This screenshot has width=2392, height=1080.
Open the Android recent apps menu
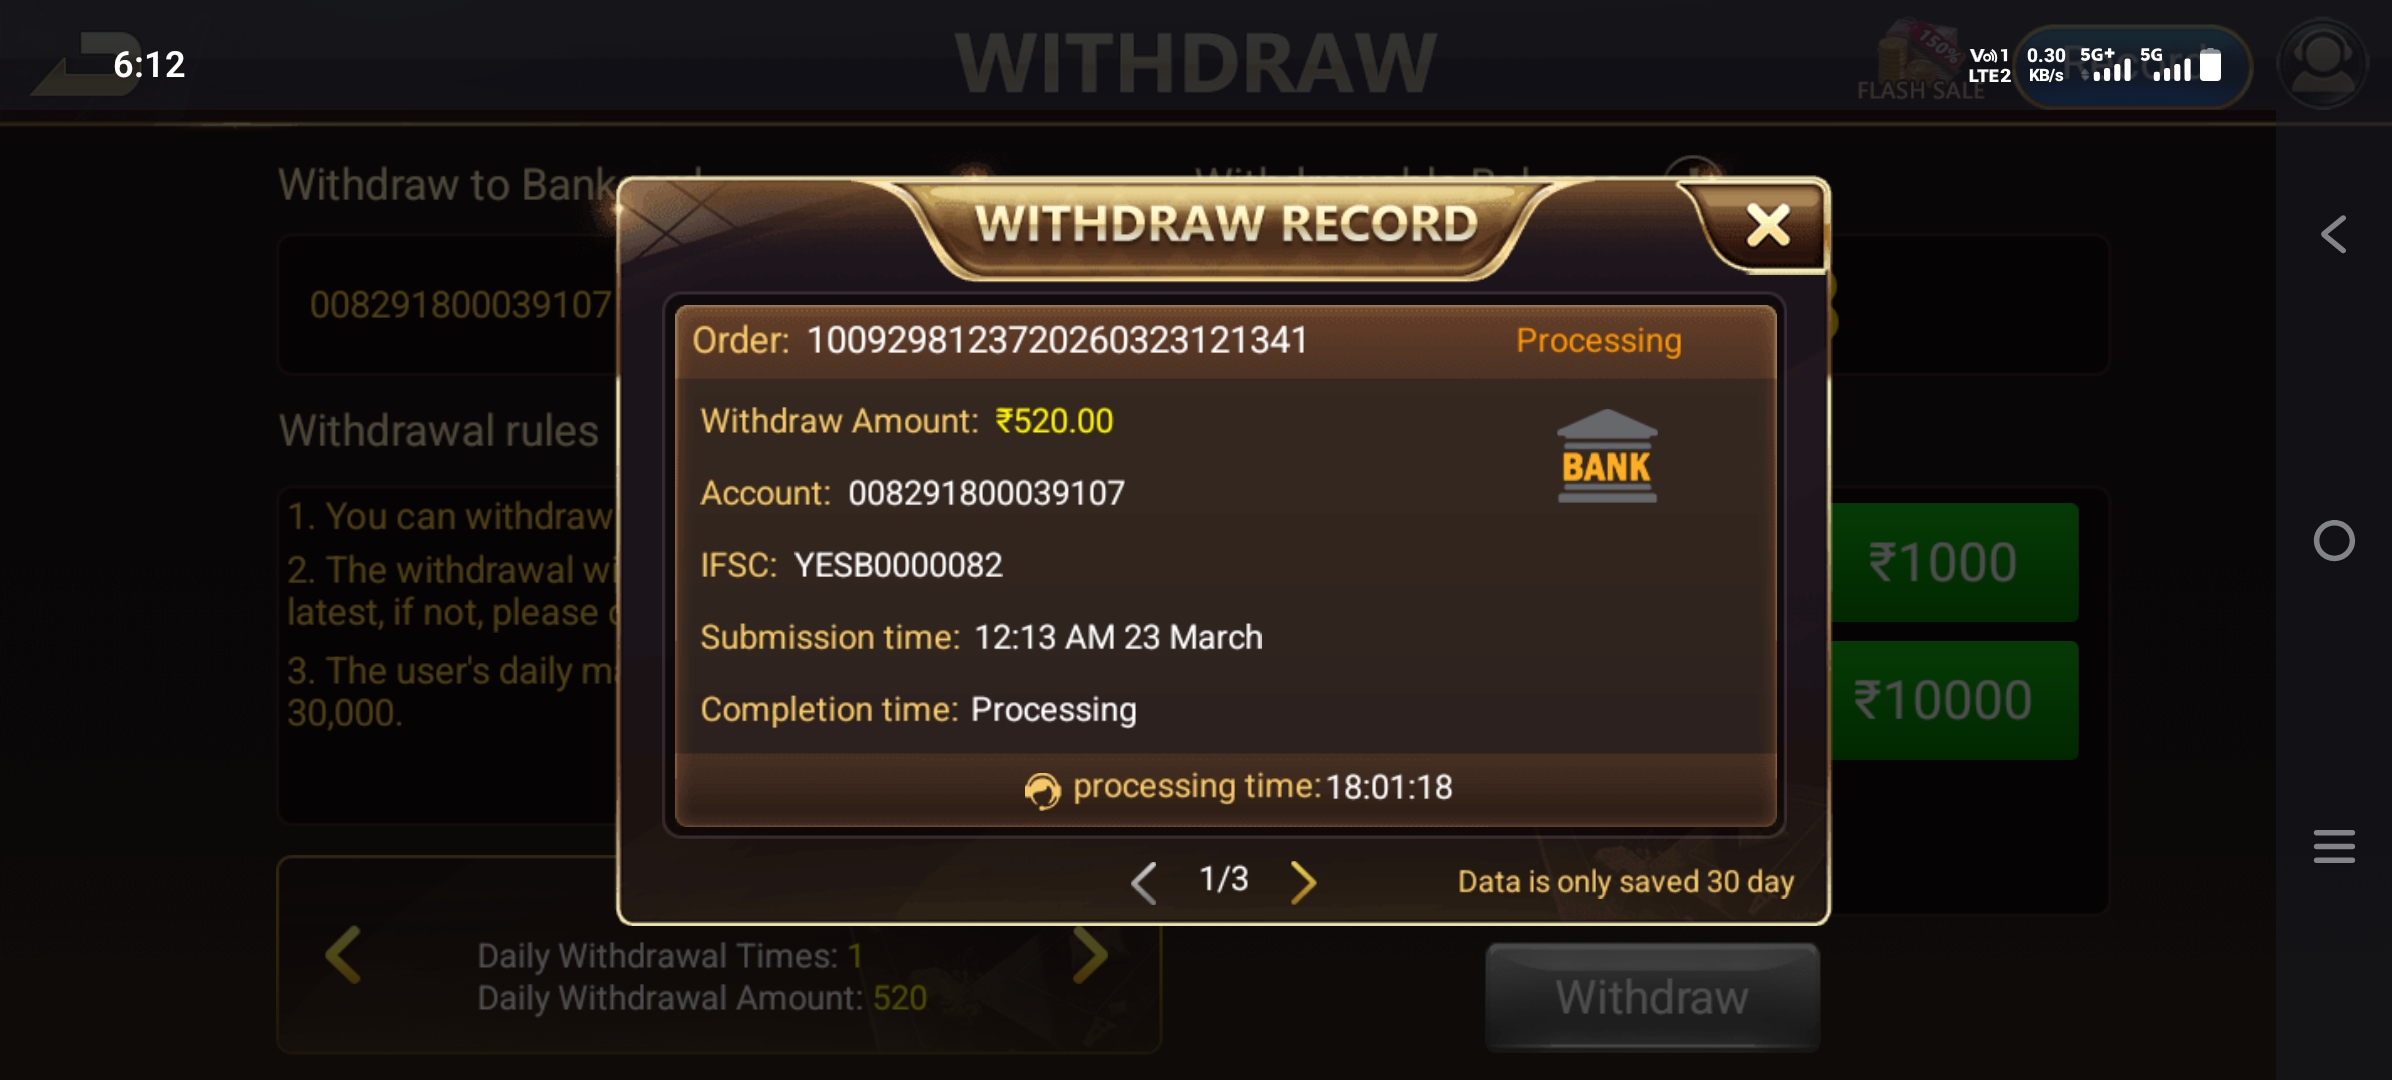click(2334, 846)
